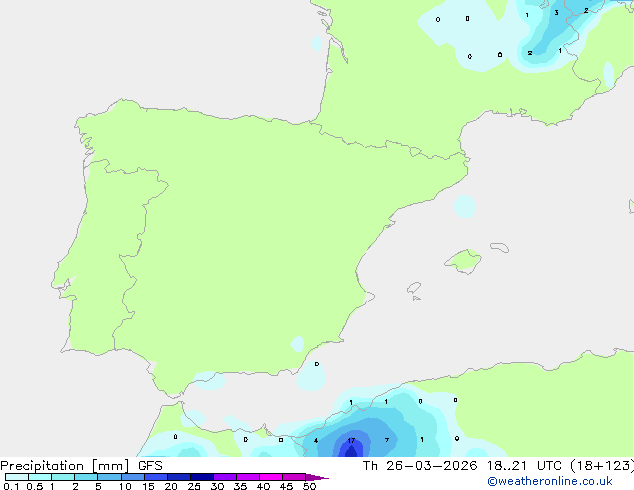Select the 2–5 mm legend color box
Image resolution: width=634 pixels, height=490 pixels.
pyautogui.click(x=86, y=477)
